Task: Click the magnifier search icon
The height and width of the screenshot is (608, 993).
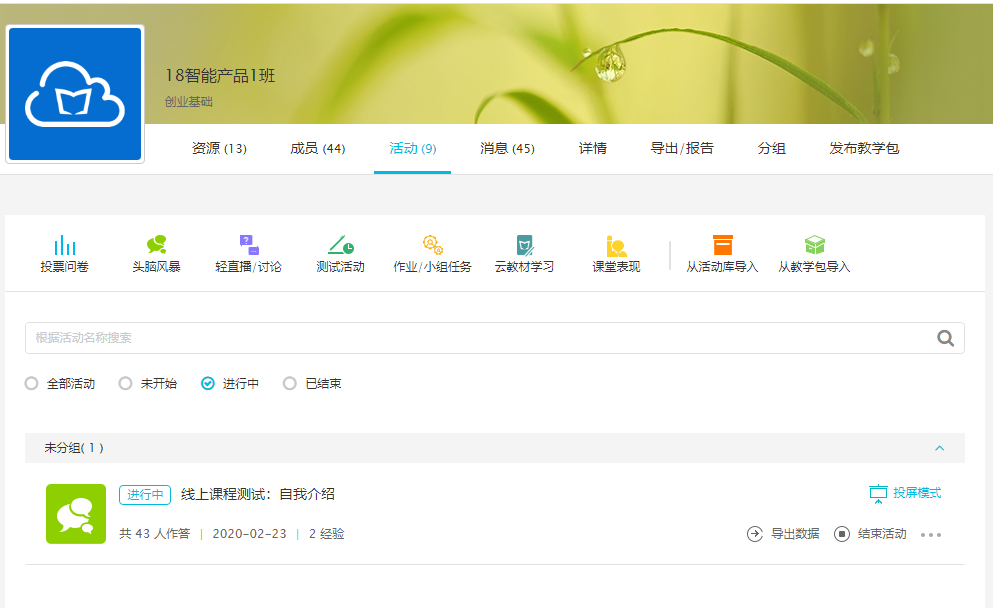Action: (x=945, y=338)
